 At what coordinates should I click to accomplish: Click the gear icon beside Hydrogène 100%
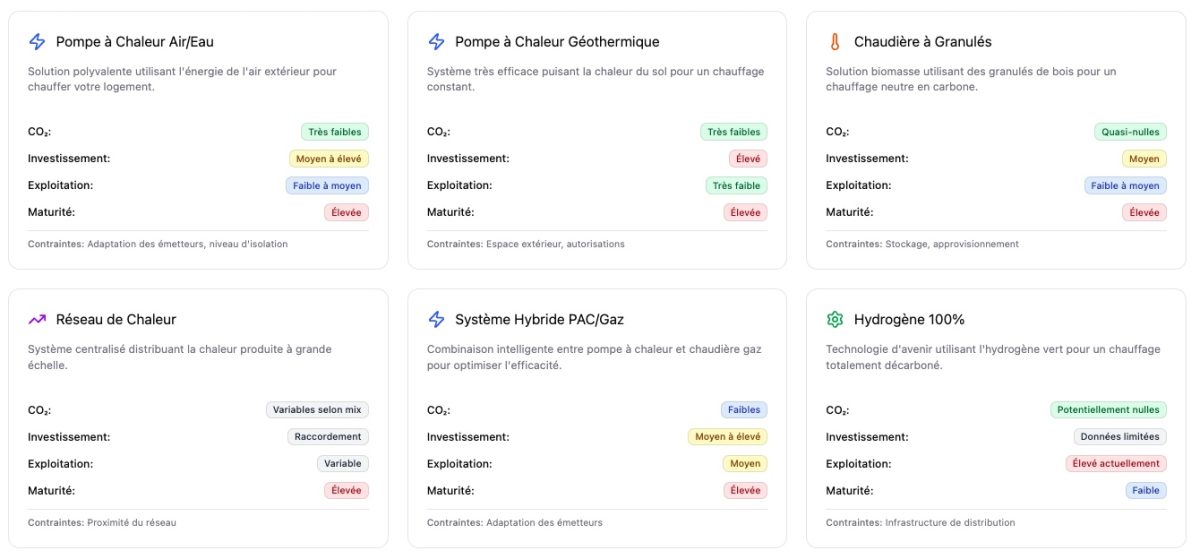[835, 320]
